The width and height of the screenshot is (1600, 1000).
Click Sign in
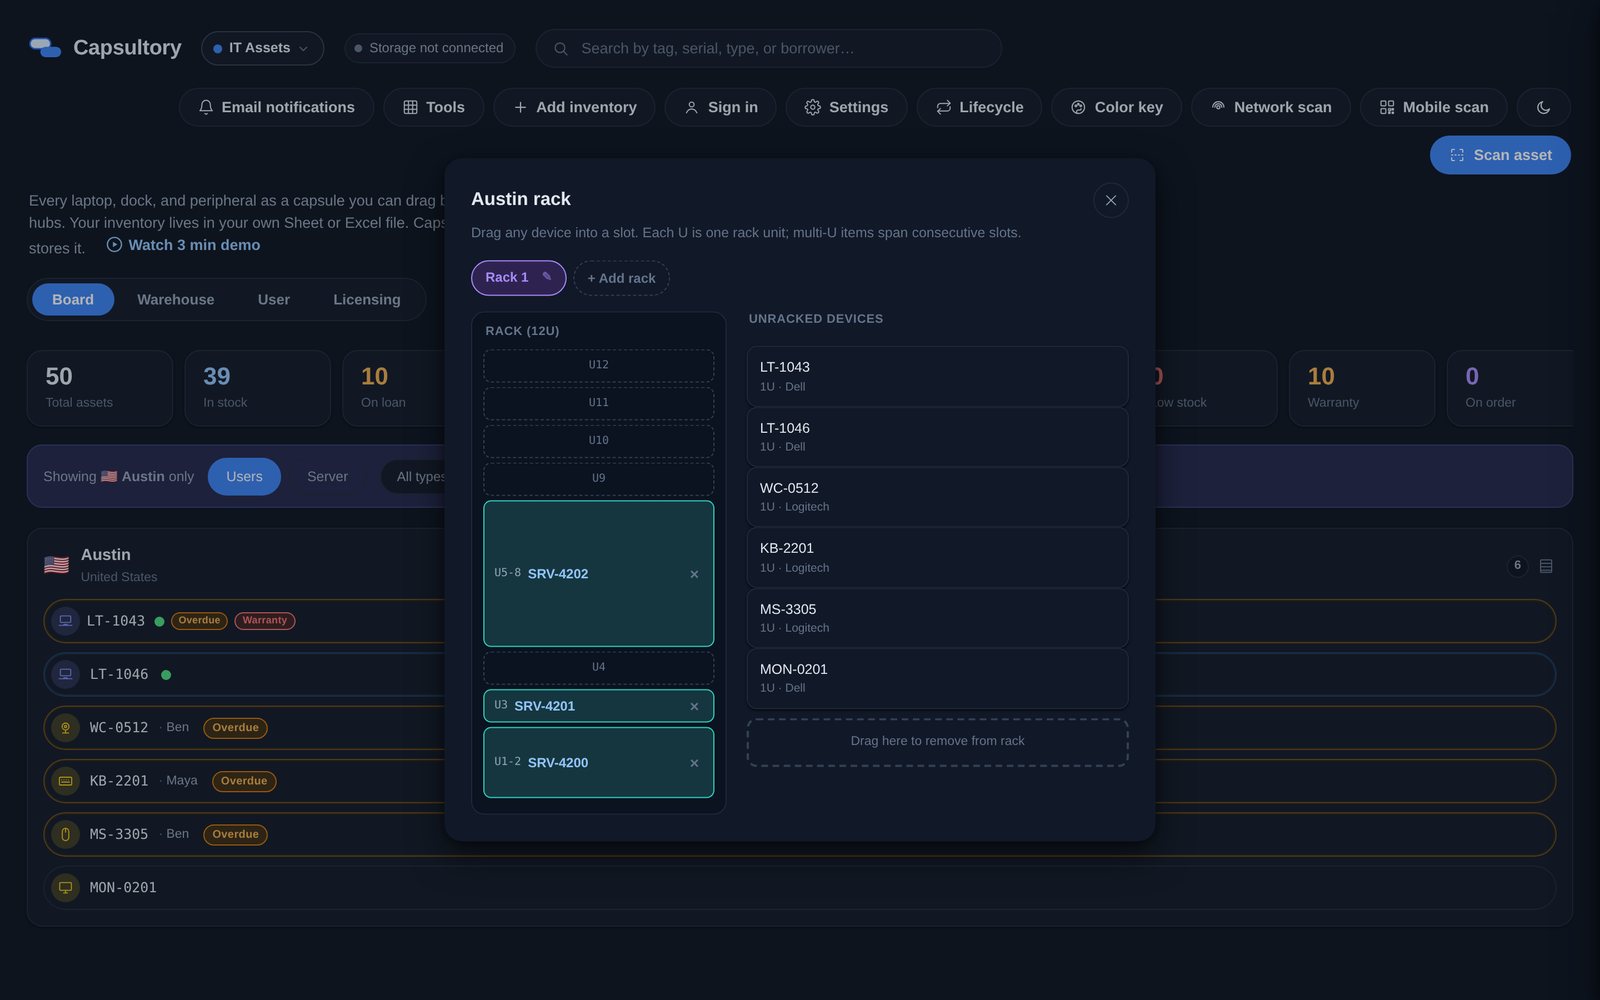[x=720, y=107]
